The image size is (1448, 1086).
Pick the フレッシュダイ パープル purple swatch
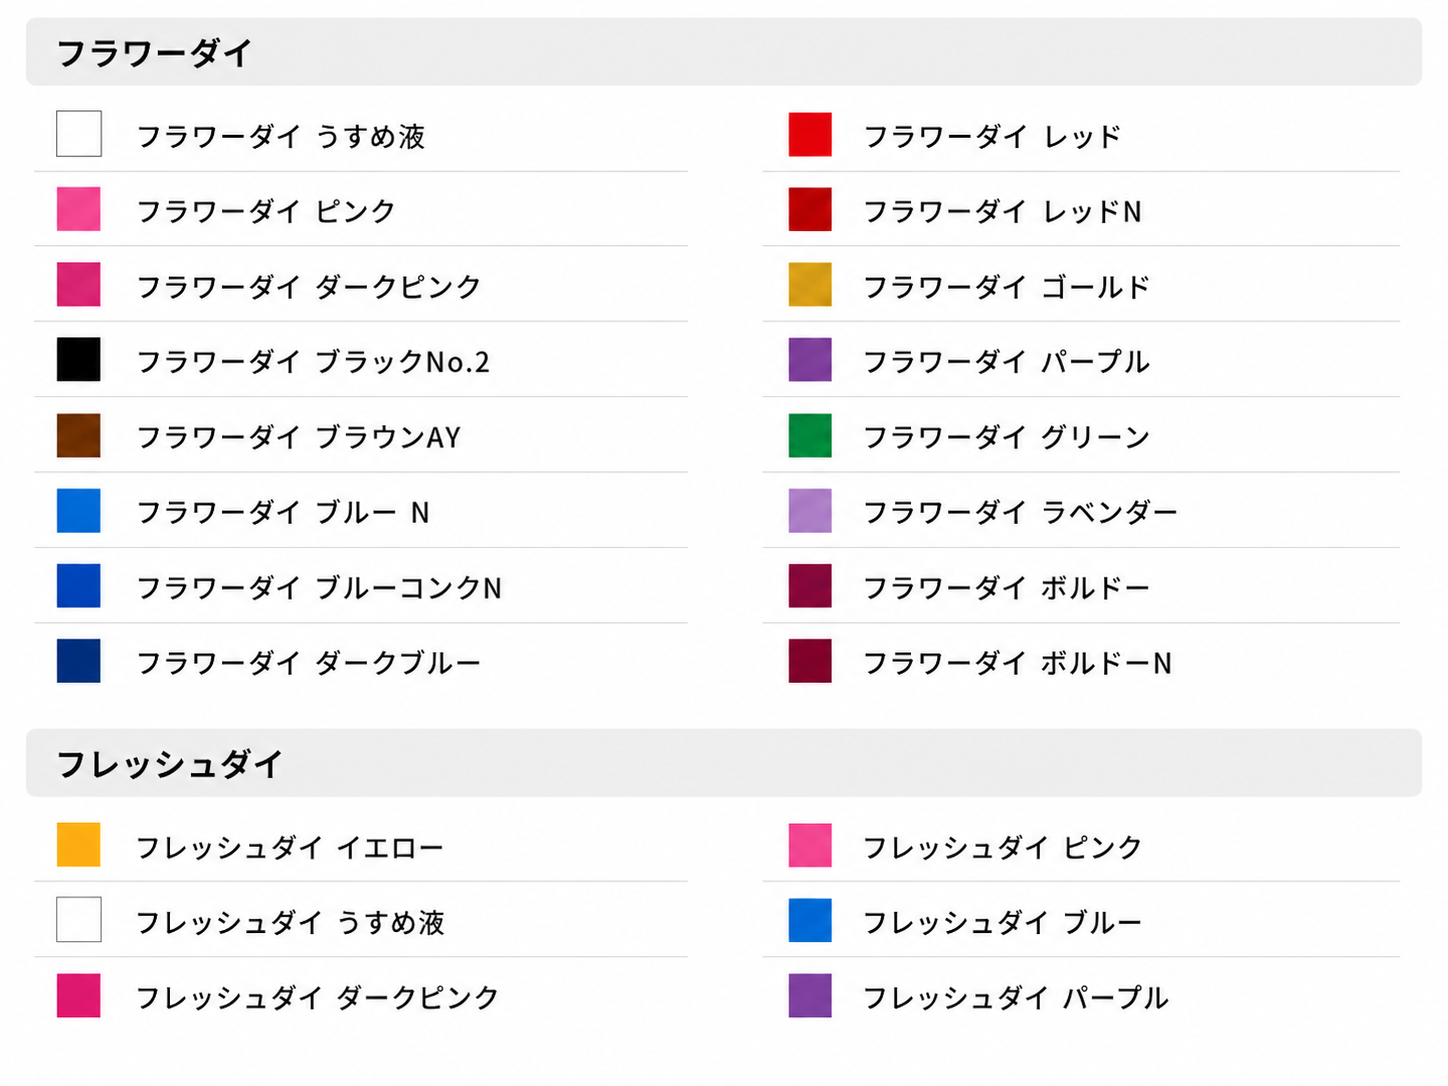(810, 996)
